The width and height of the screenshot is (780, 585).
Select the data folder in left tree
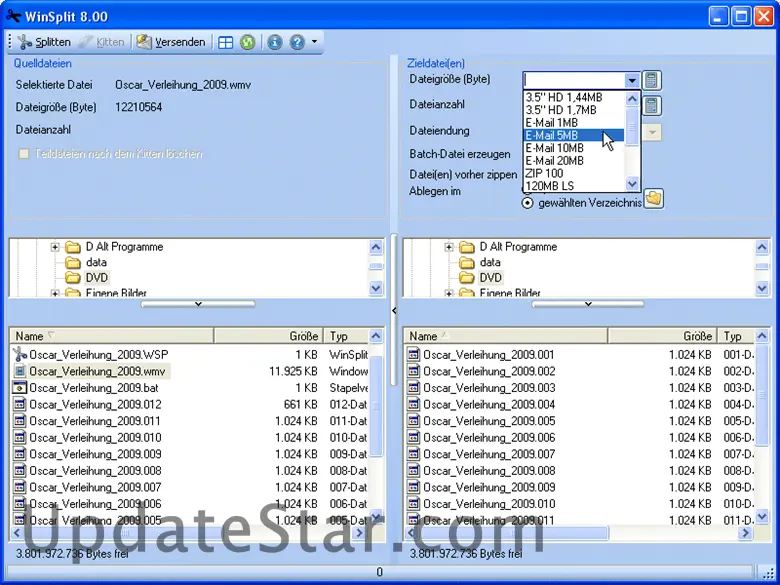(x=96, y=262)
